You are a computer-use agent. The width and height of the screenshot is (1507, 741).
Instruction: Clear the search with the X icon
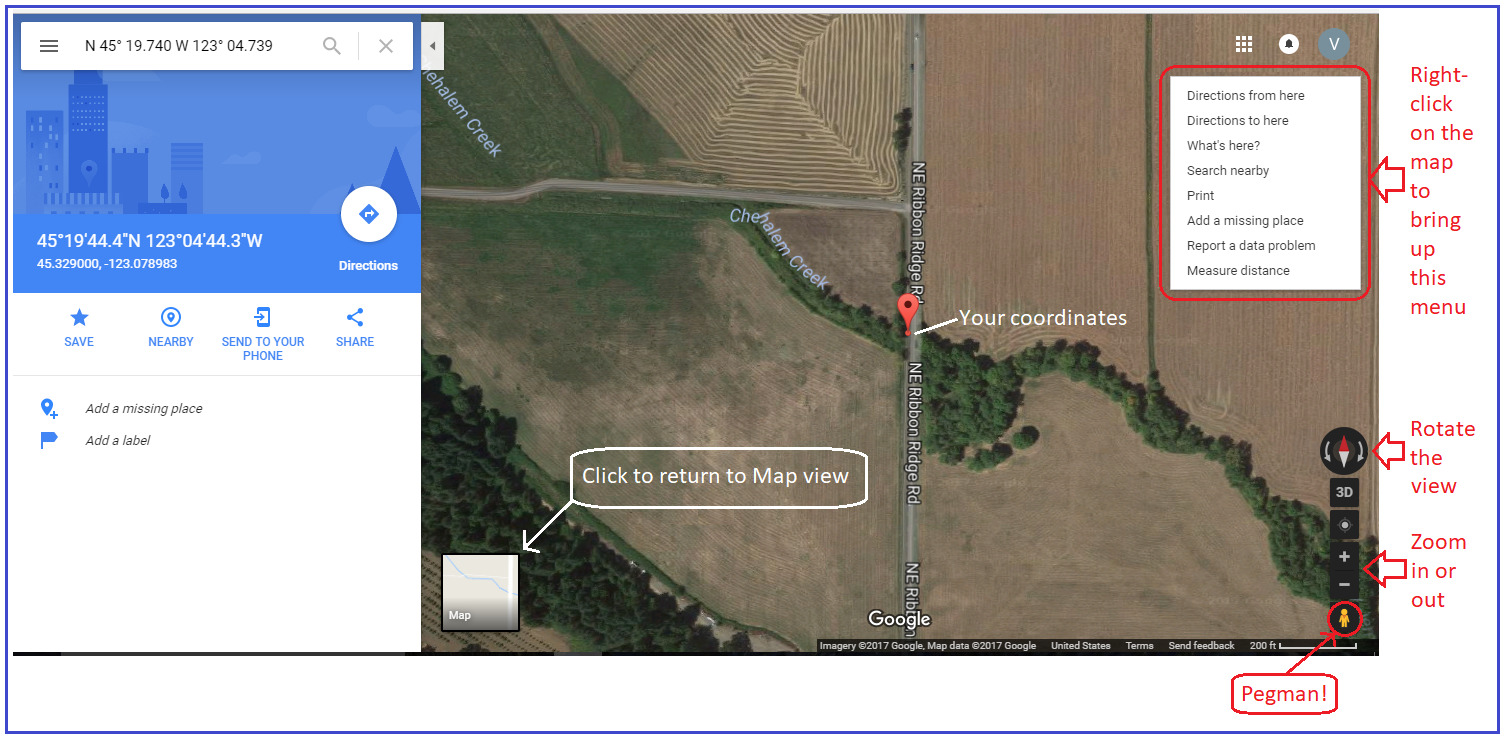click(386, 46)
